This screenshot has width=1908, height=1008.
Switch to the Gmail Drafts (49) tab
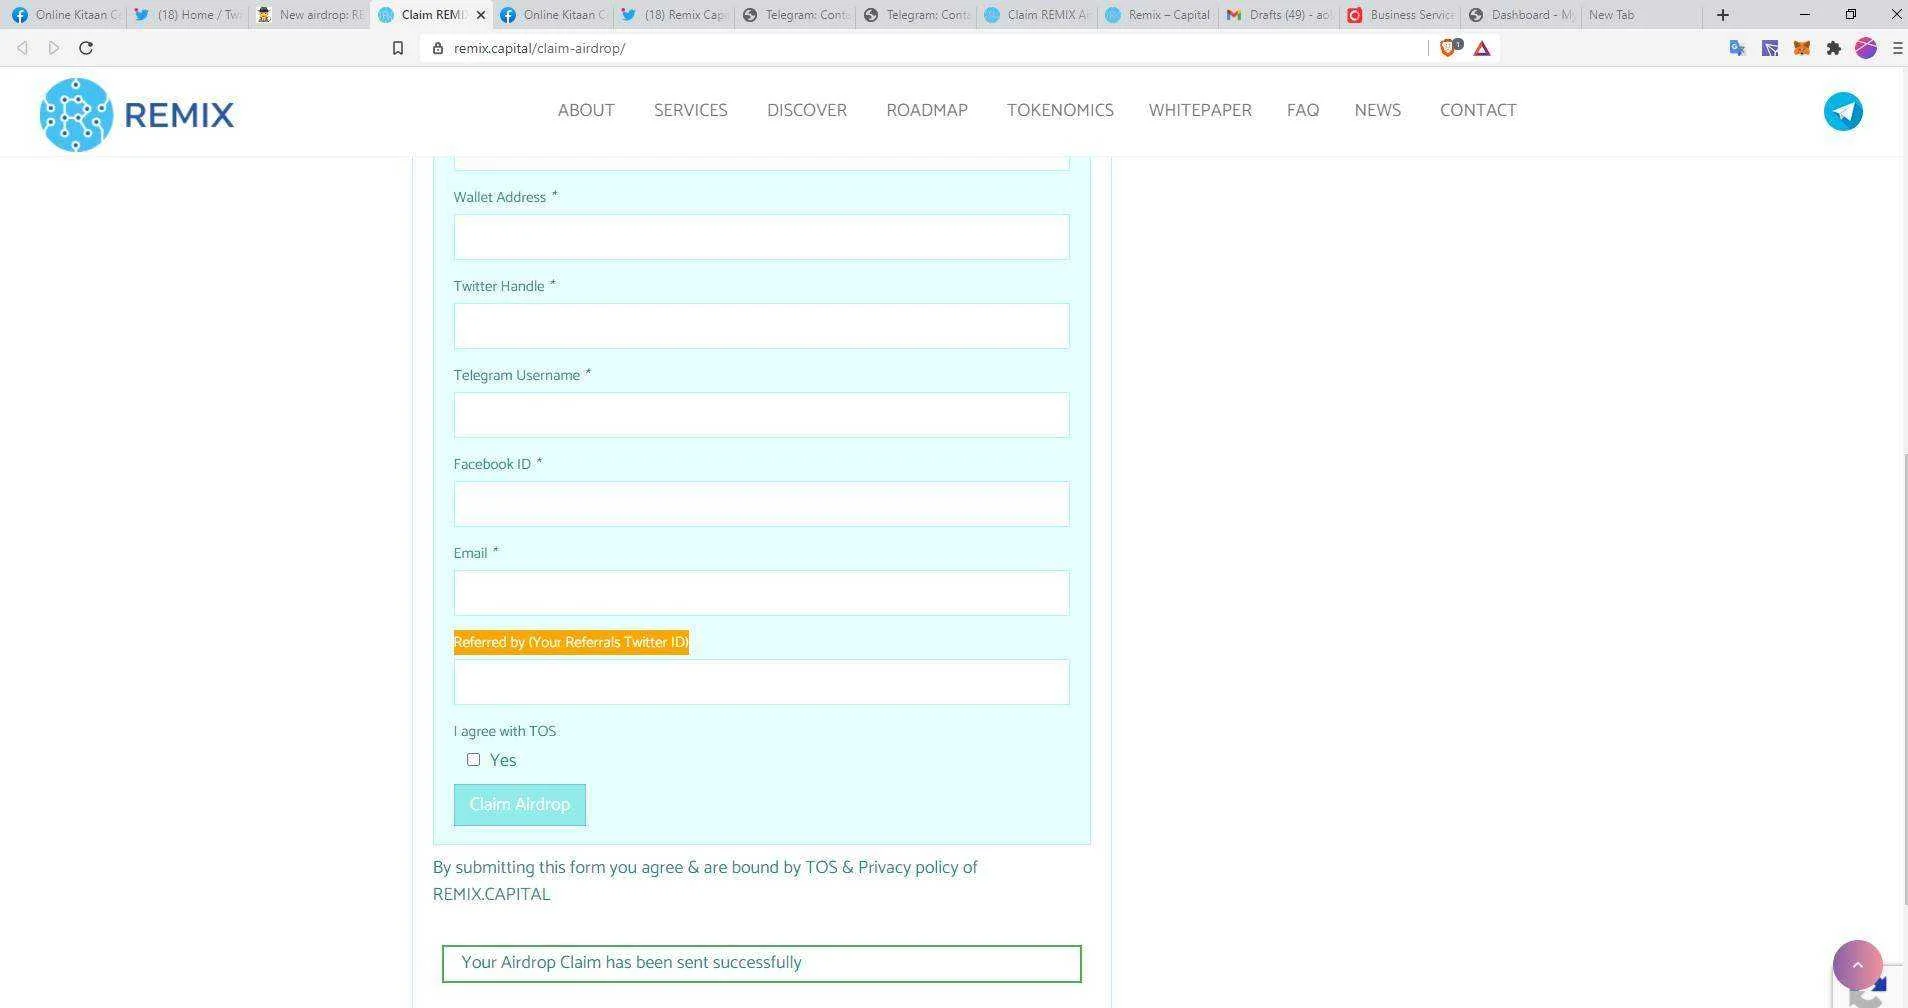(1280, 15)
